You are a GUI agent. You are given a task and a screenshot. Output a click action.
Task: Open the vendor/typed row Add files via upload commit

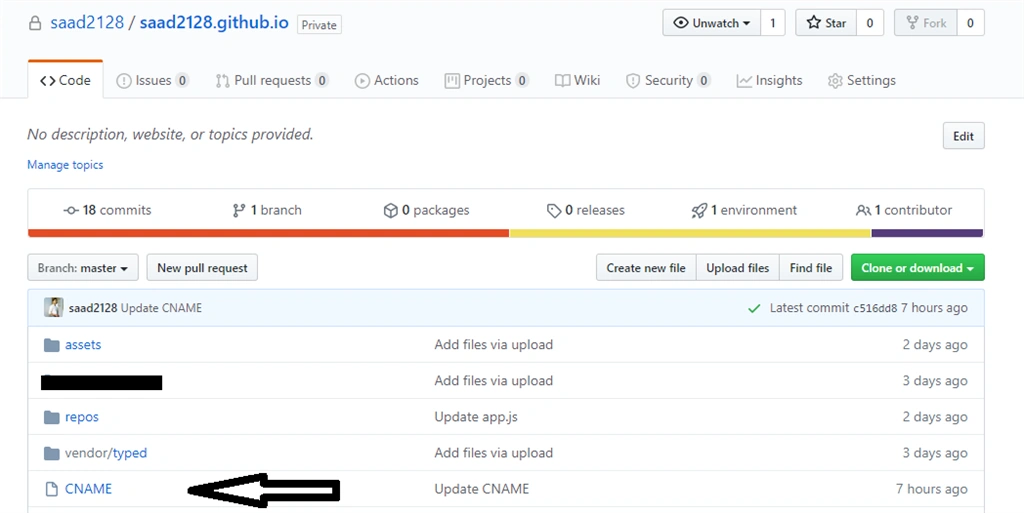[x=494, y=453]
